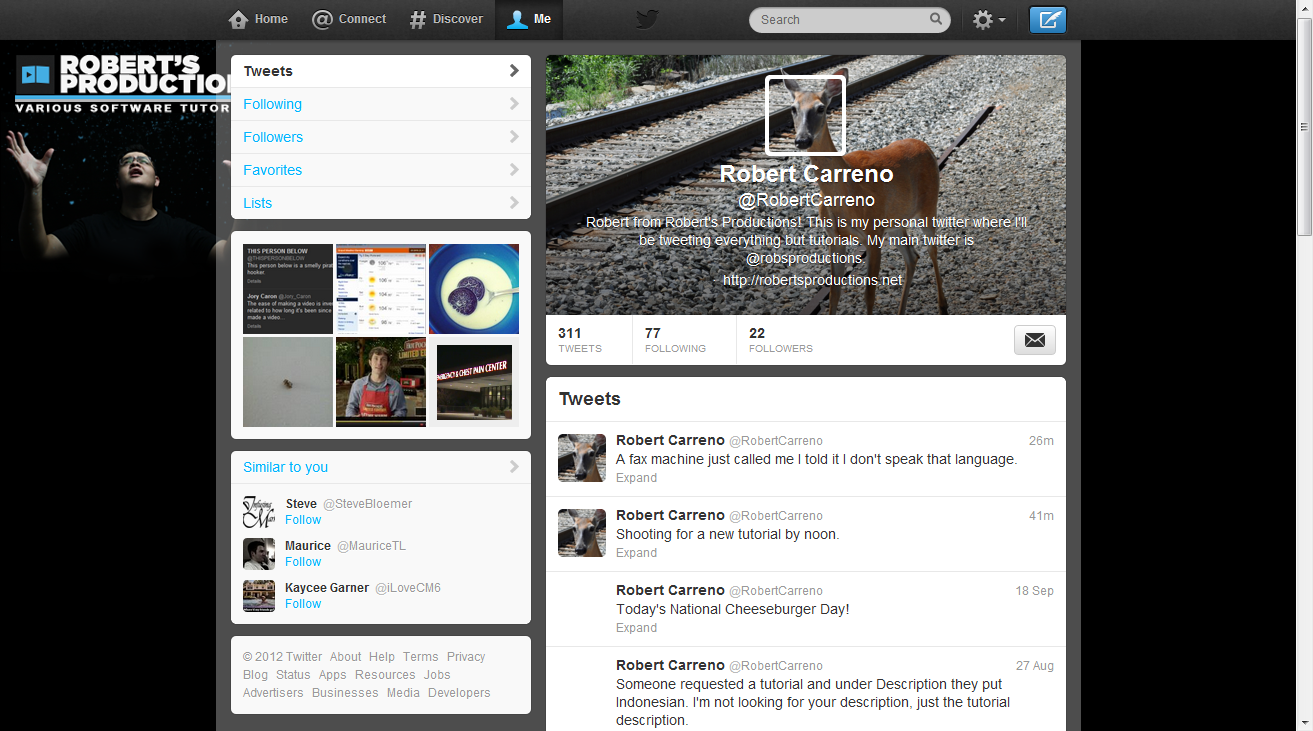Open the 41m tweet timestamp
The image size is (1313, 731).
pos(1041,516)
